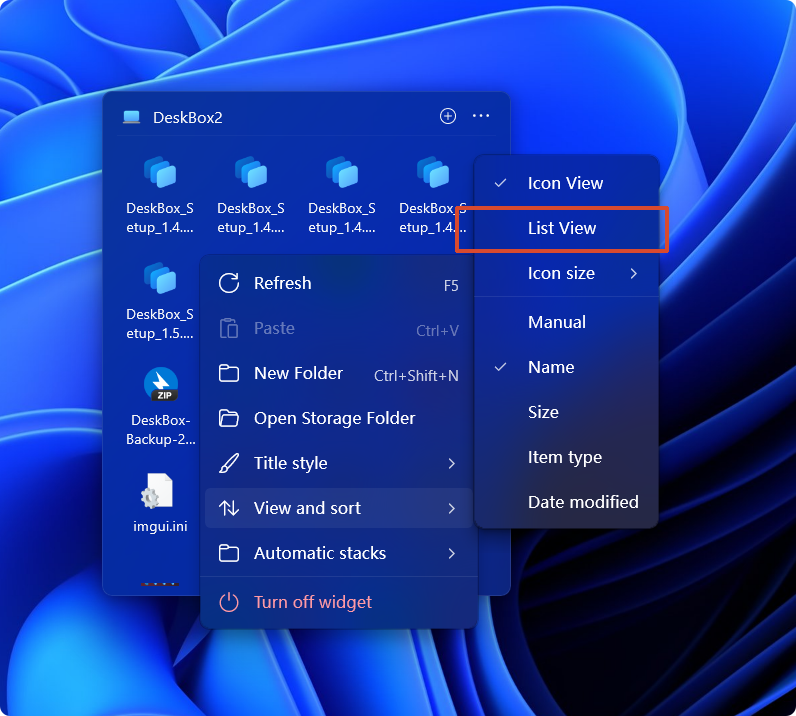Viewport: 796px width, 716px height.
Task: Click the F5 shortcut label
Action: (x=451, y=286)
